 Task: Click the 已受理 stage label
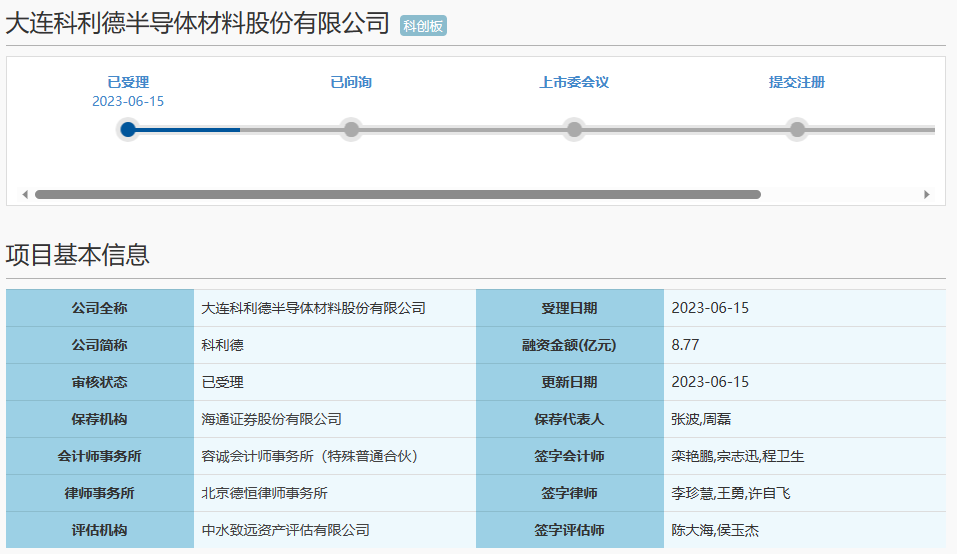(128, 82)
